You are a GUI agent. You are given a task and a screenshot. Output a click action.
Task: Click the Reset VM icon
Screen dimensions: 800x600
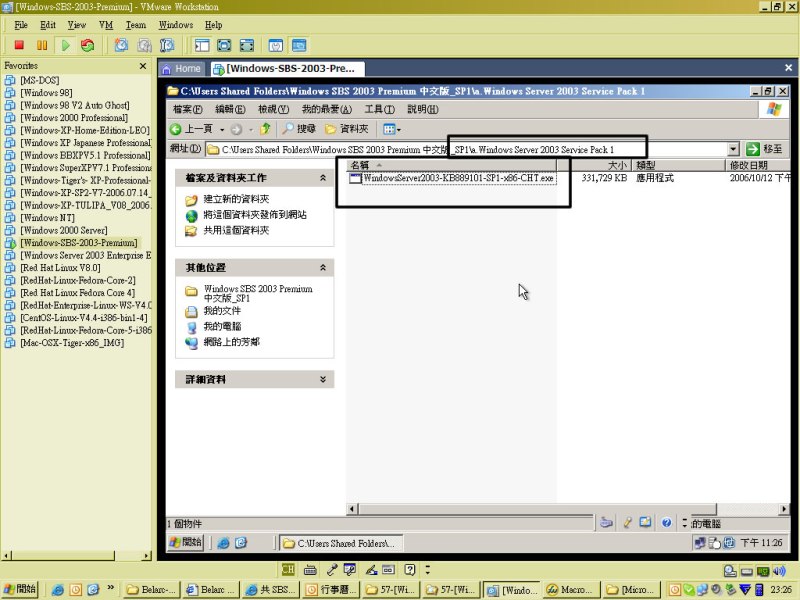coord(88,45)
